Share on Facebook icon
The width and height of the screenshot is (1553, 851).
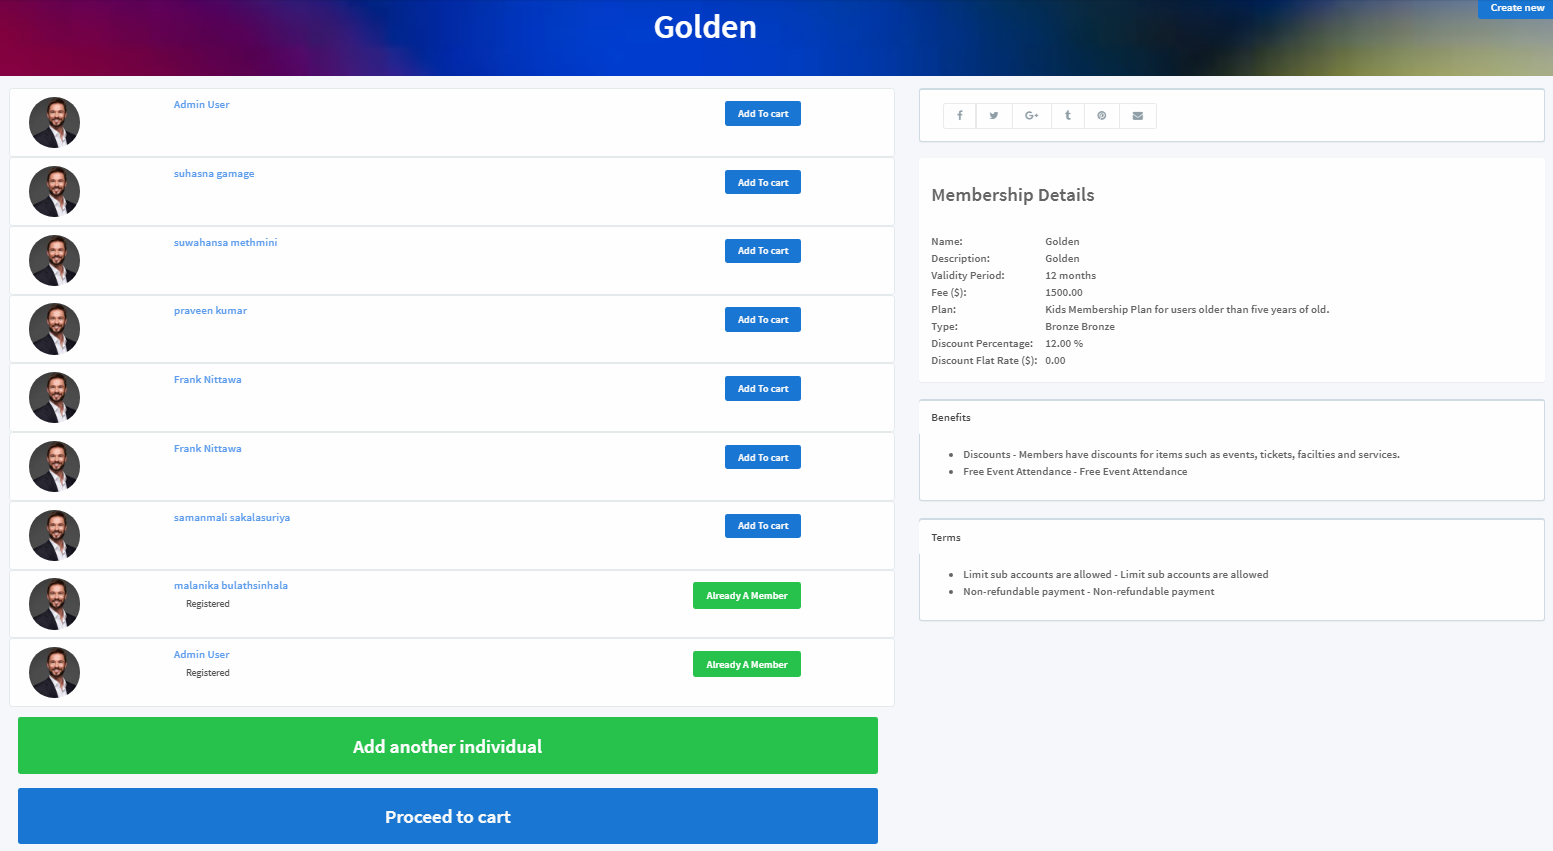(x=960, y=116)
